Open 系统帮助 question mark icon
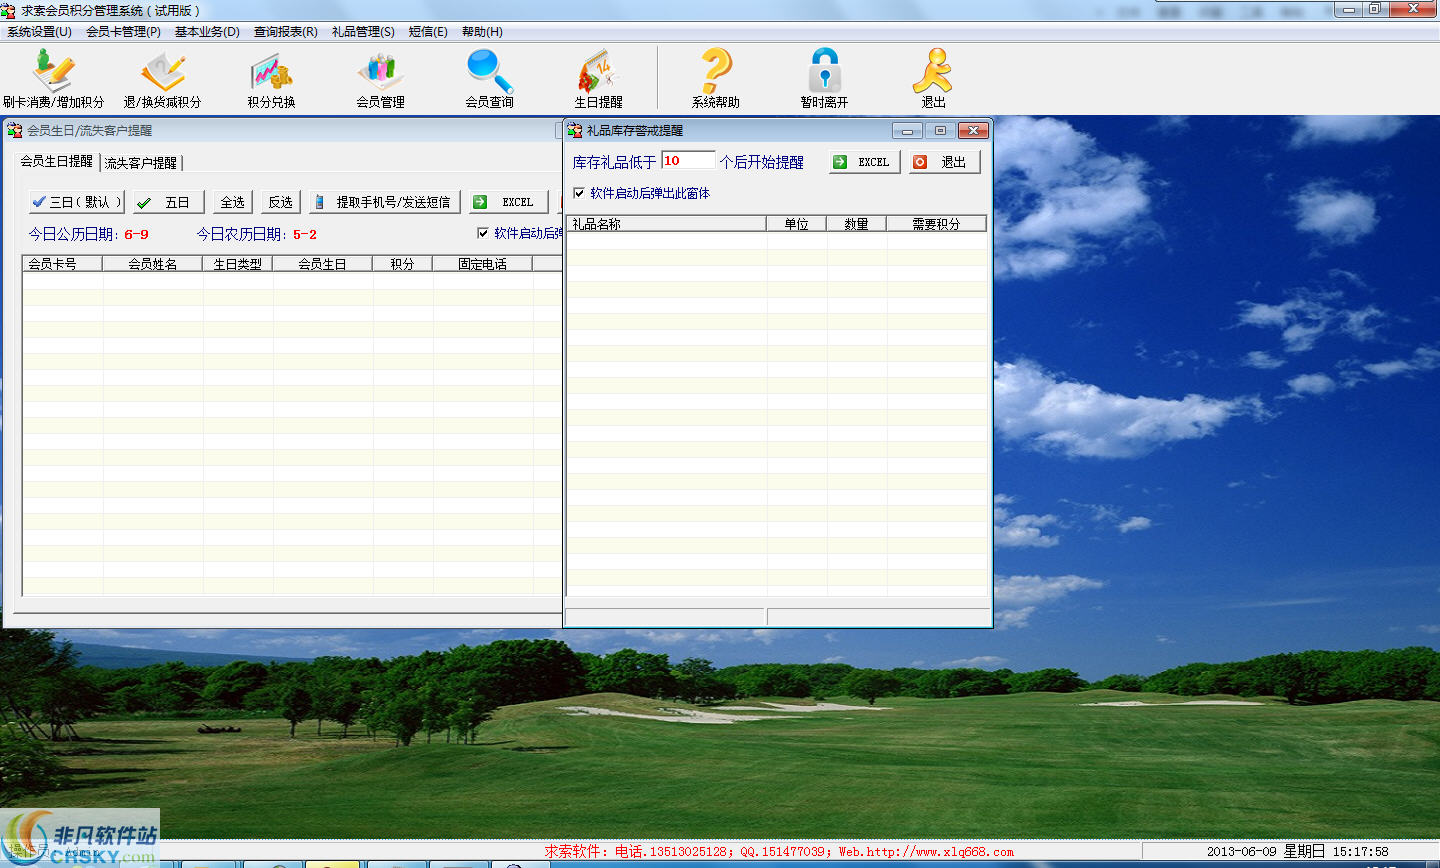 [x=715, y=78]
